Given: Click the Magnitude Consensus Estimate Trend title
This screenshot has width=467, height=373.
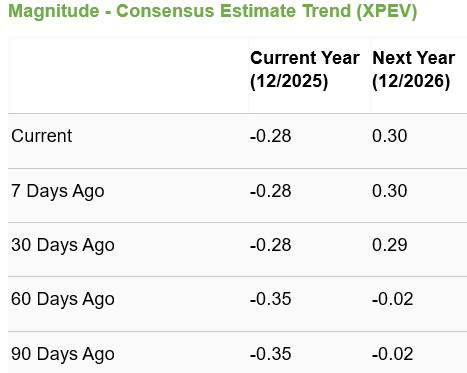Looking at the screenshot, I should click(x=212, y=11).
